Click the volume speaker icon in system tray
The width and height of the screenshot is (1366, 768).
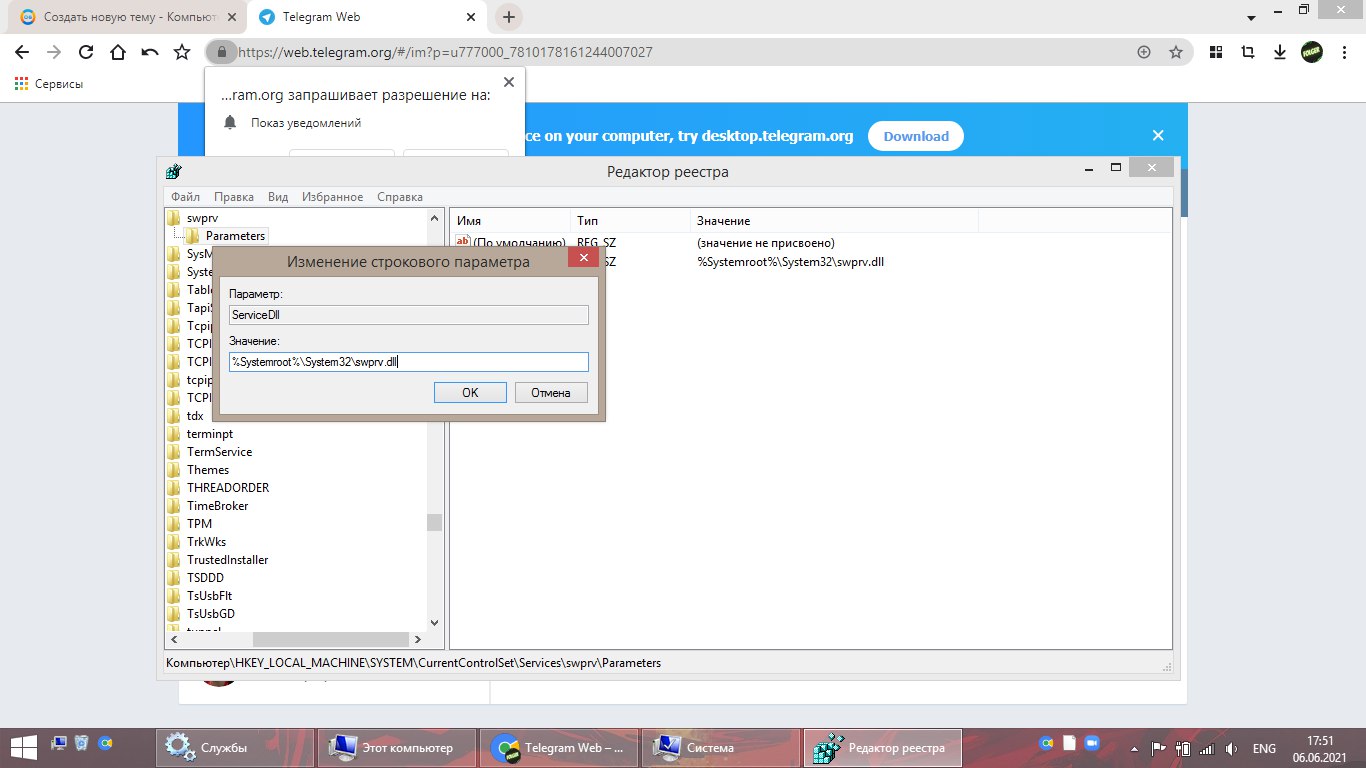1231,748
